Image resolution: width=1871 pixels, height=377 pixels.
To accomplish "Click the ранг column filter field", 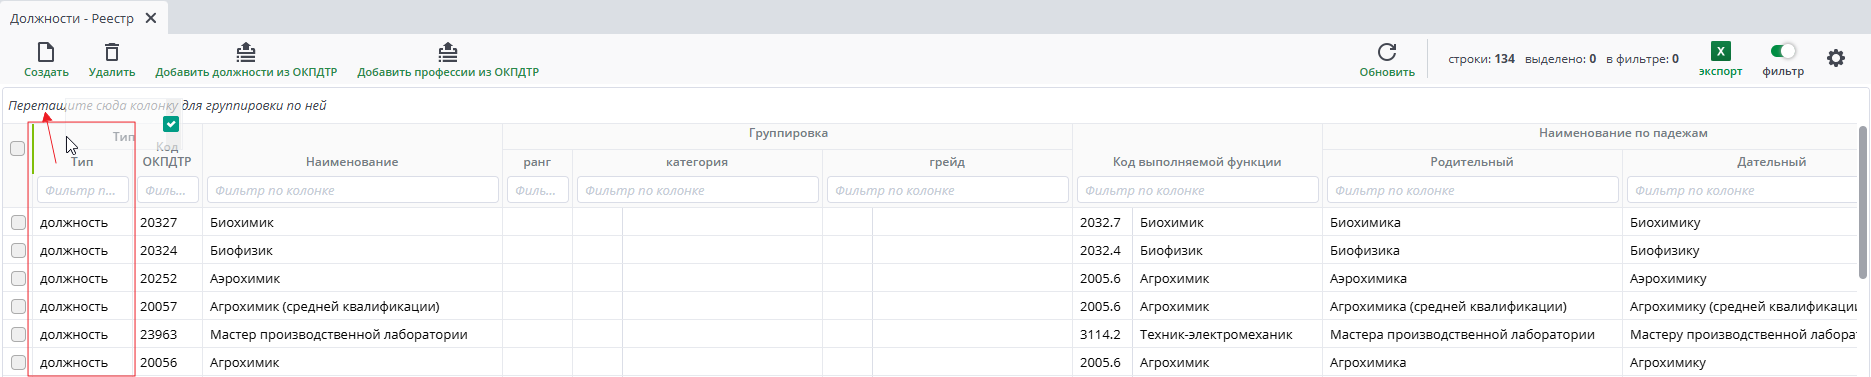I will [537, 190].
